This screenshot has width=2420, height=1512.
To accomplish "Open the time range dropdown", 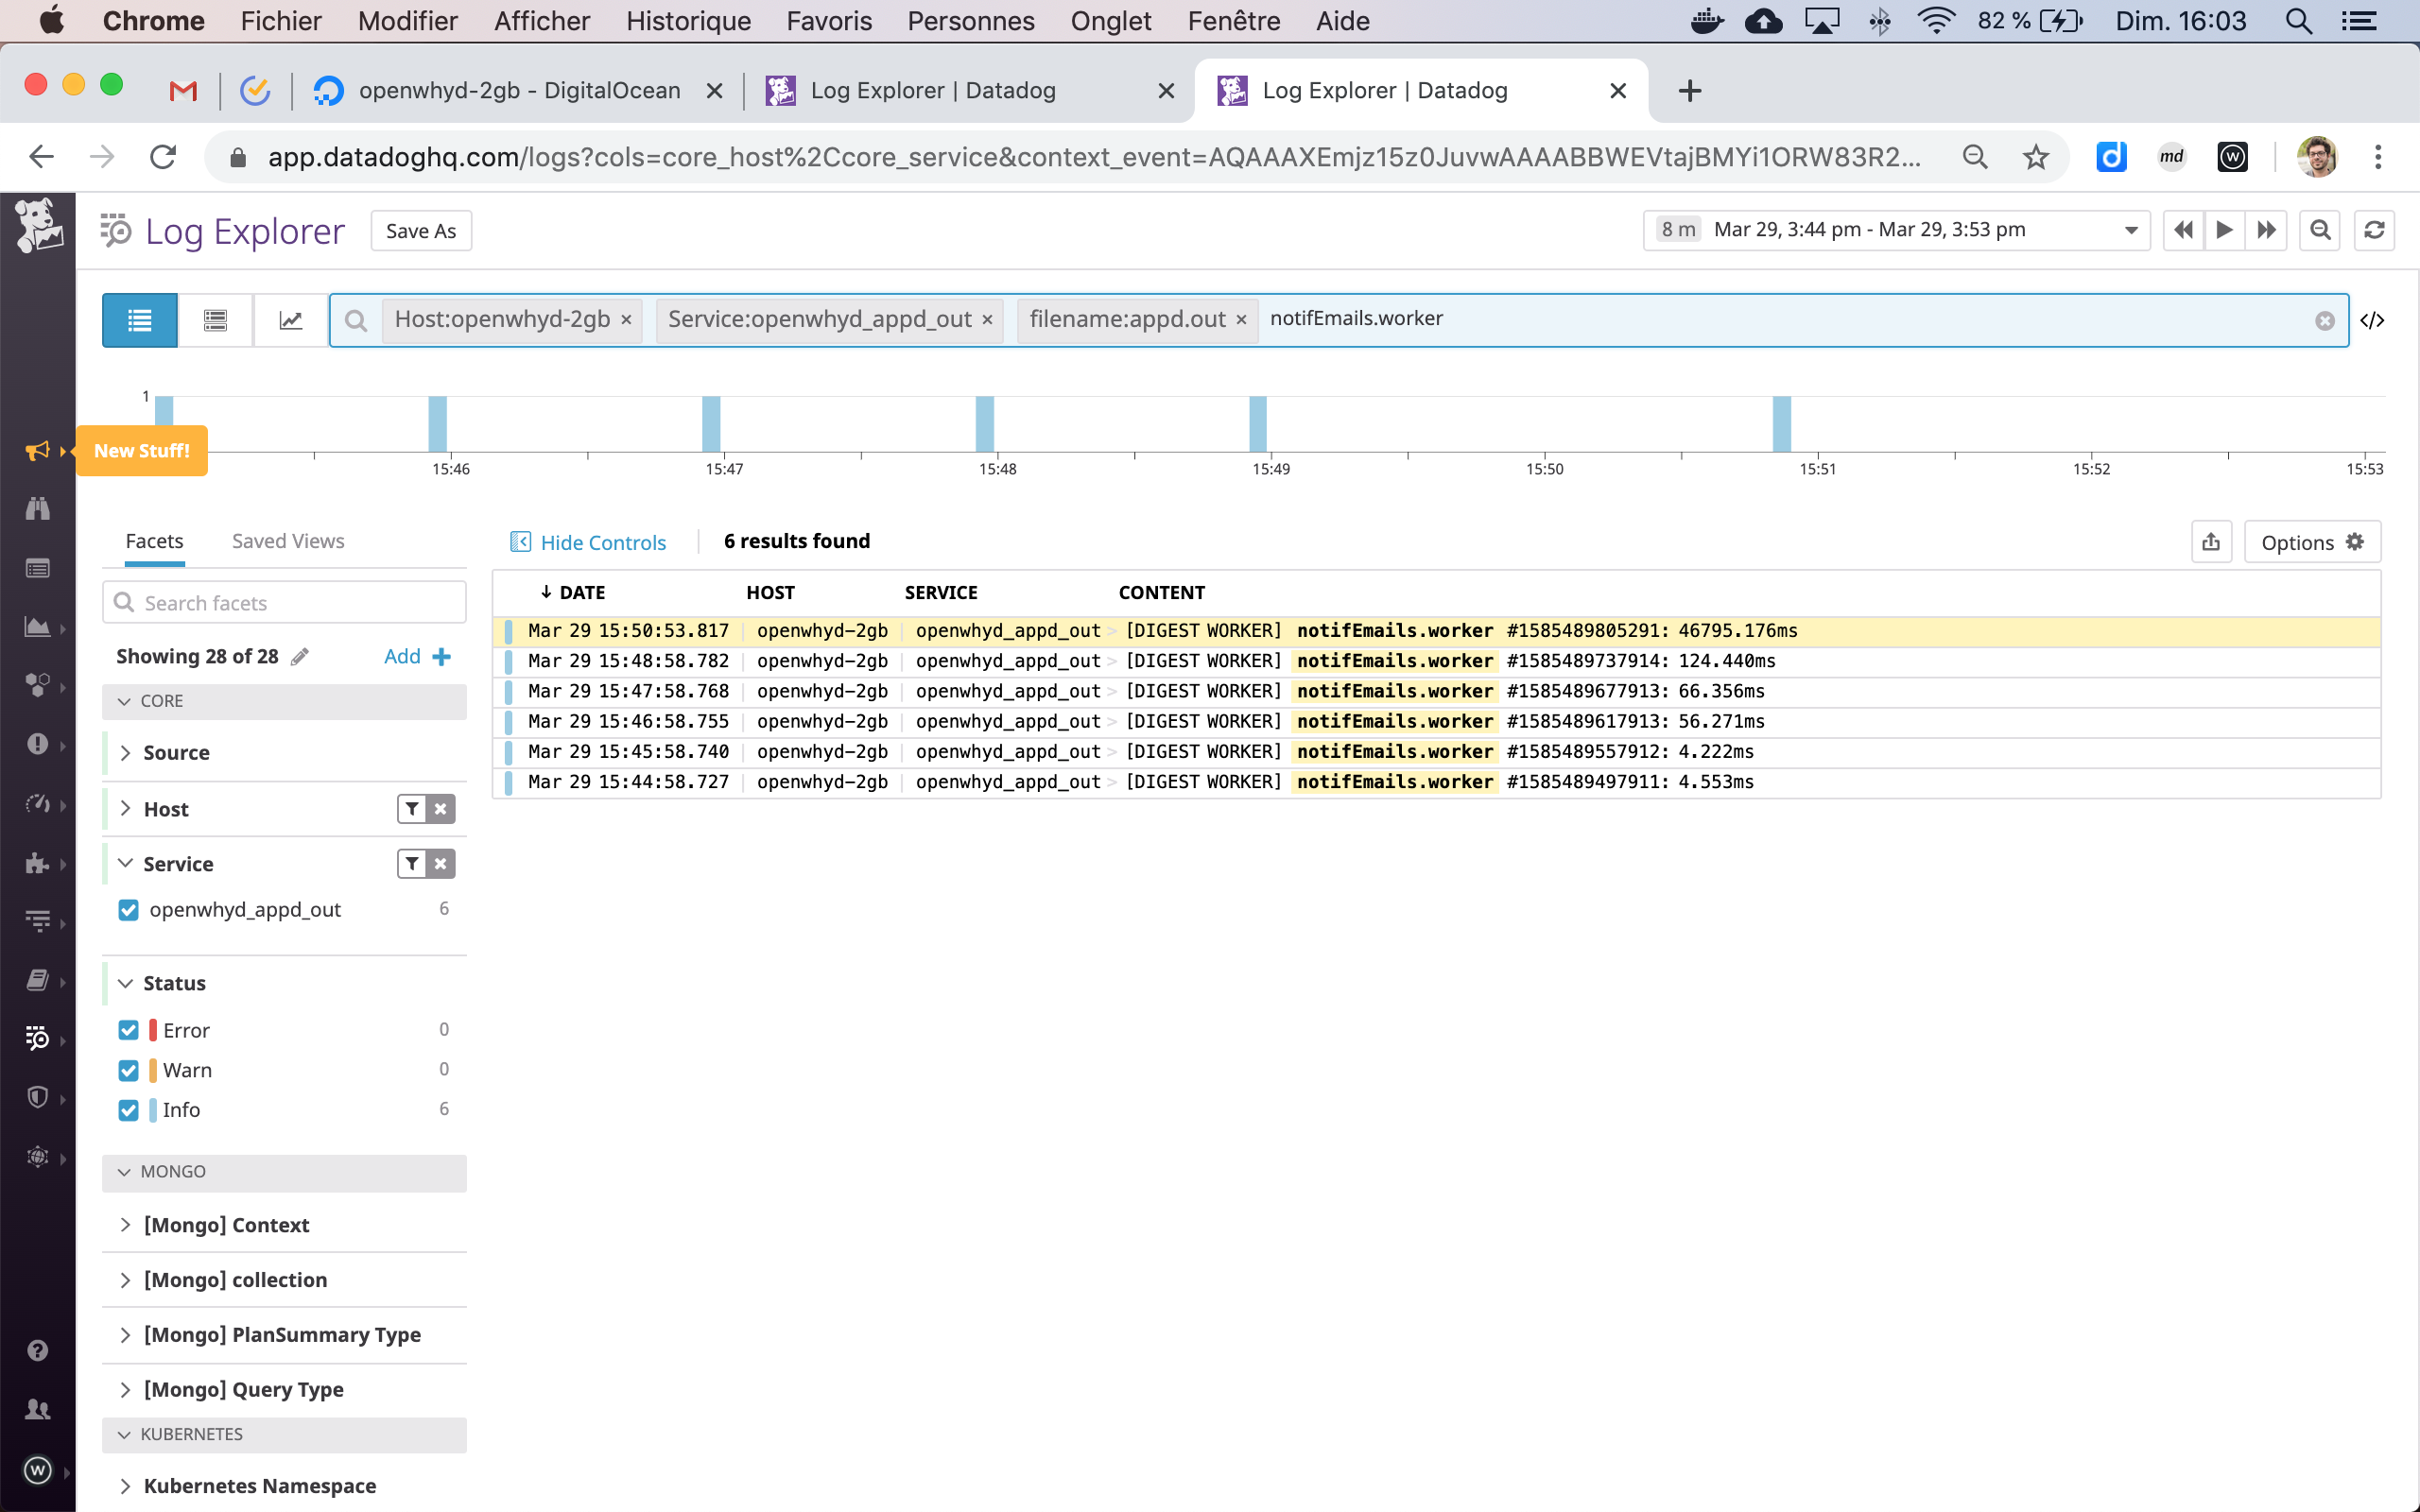I will coord(2130,230).
